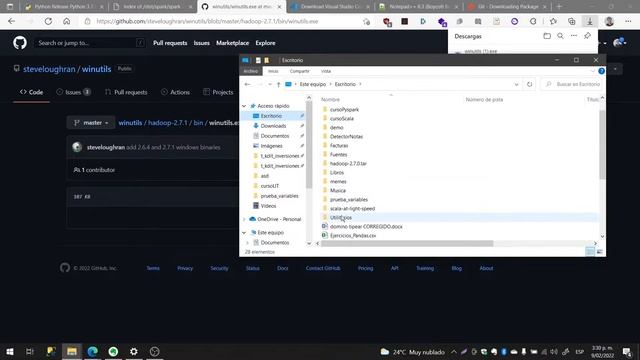The height and width of the screenshot is (360, 640).
Task: Select the Utilitarios folder
Action: pos(341,218)
